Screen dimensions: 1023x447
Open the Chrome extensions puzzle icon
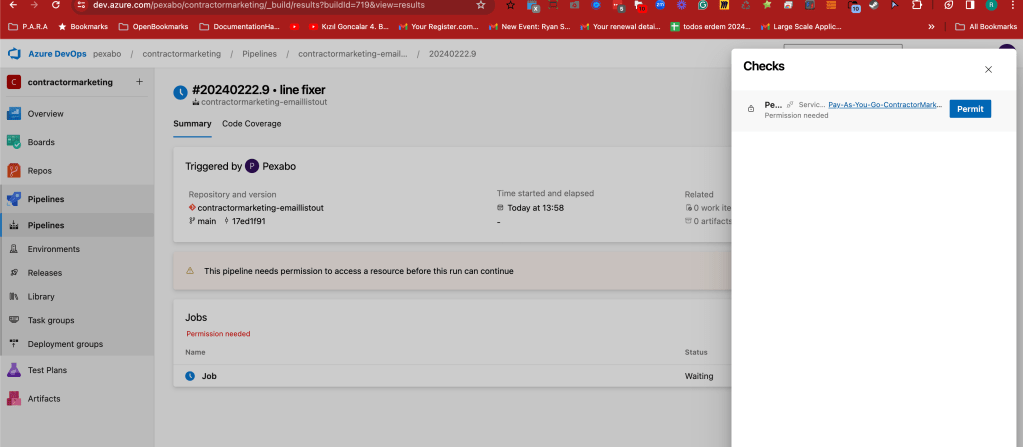[916, 5]
